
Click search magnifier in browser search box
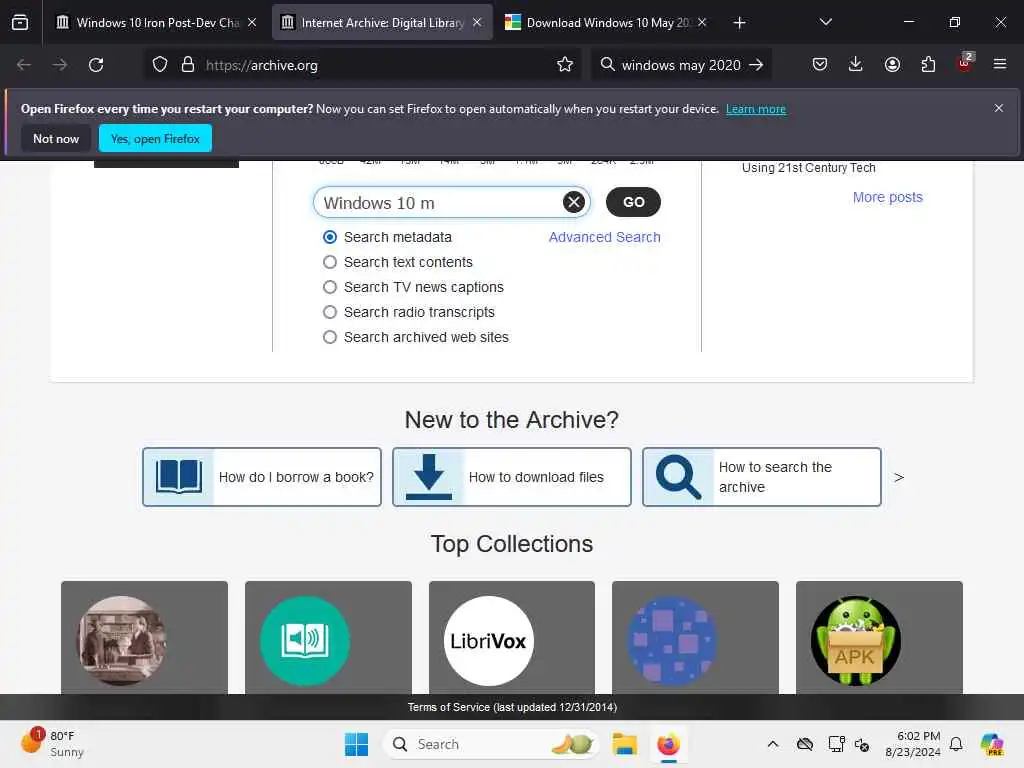(x=607, y=65)
